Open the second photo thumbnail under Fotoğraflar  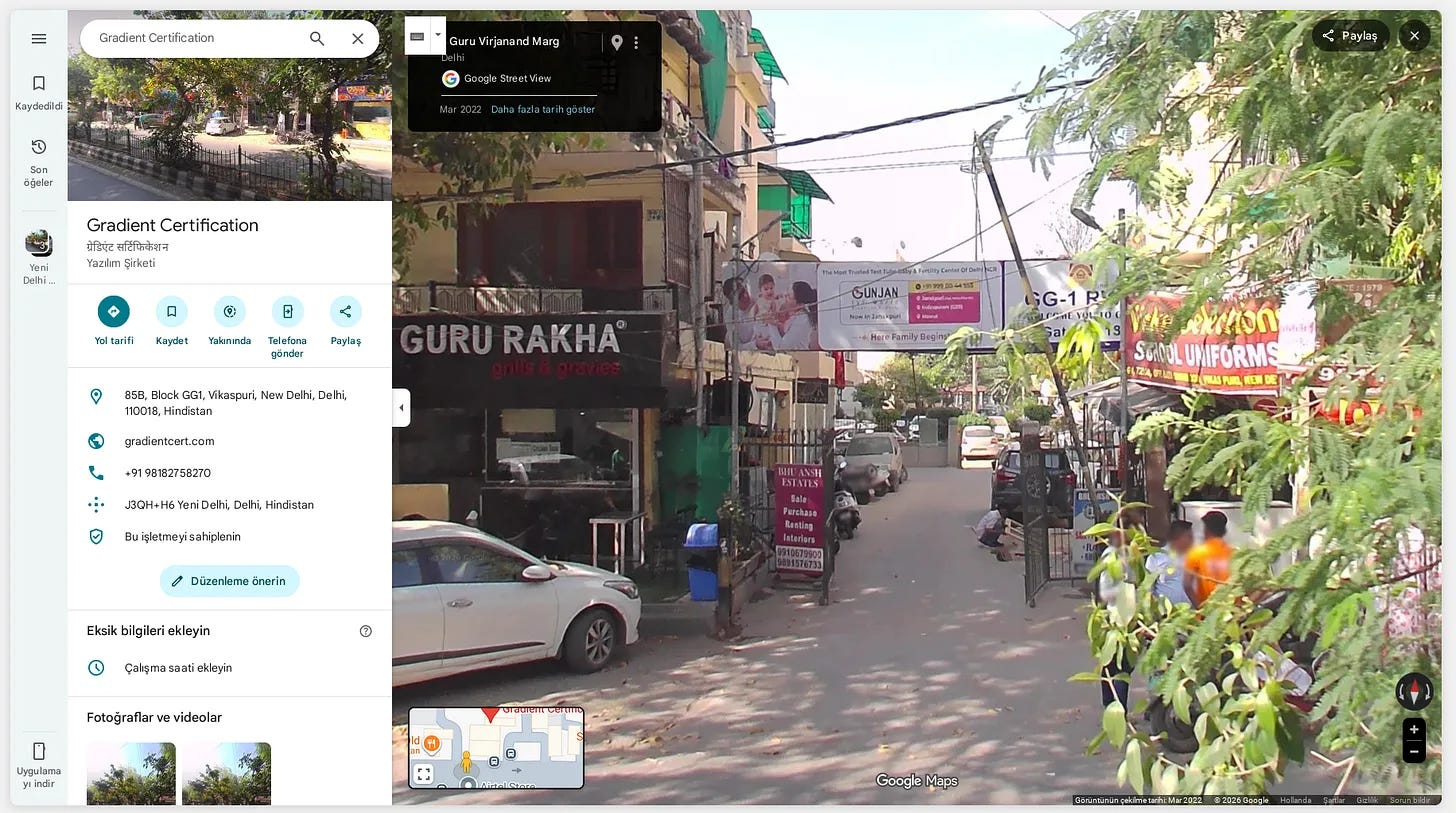click(226, 774)
